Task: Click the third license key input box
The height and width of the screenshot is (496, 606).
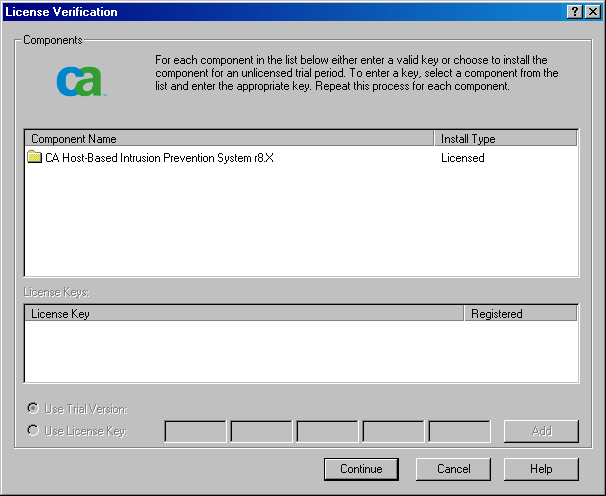Action: [327, 431]
